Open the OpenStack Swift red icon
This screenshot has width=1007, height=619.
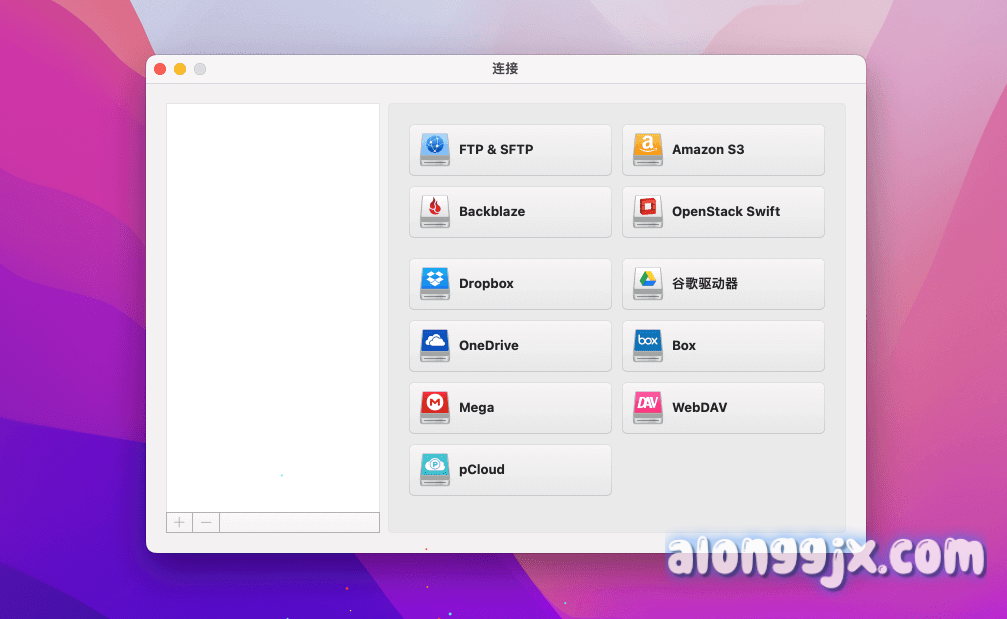pyautogui.click(x=648, y=212)
